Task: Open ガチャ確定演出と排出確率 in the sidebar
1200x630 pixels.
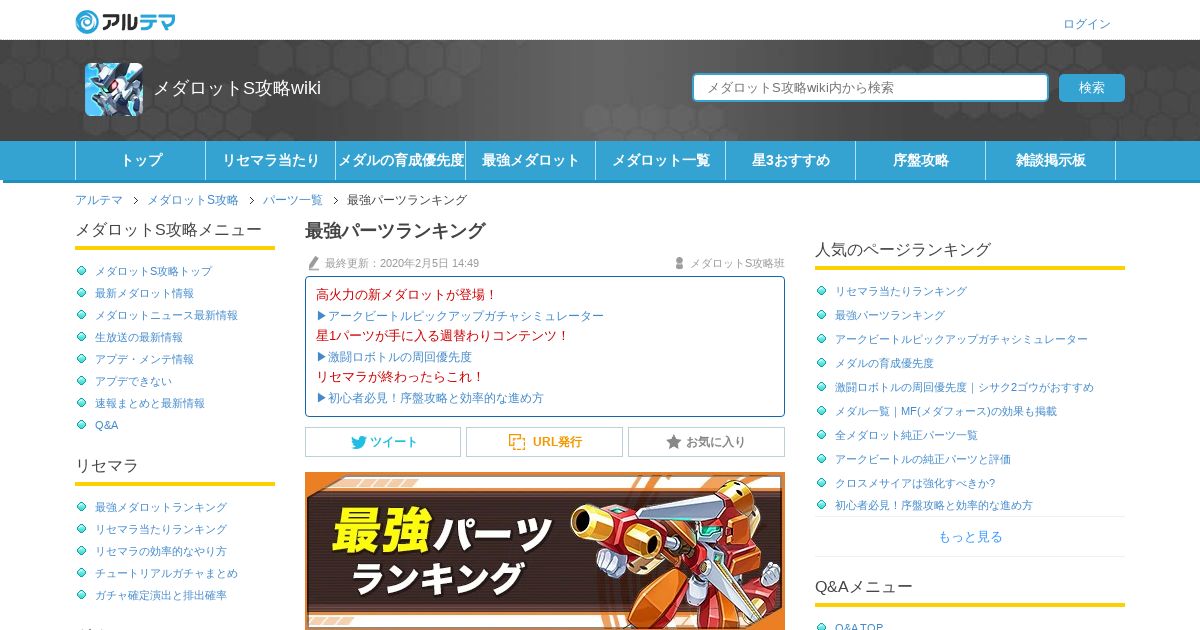Action: point(161,595)
